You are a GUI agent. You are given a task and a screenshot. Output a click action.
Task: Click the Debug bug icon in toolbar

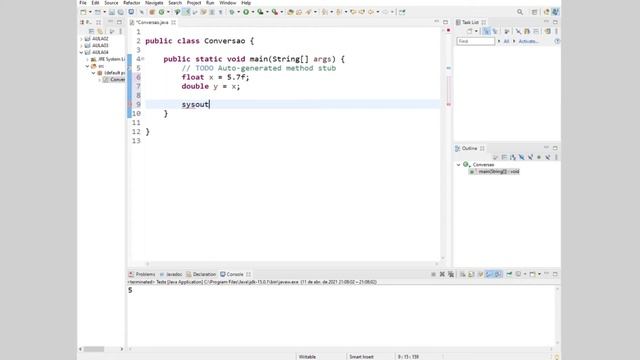(x=231, y=12)
